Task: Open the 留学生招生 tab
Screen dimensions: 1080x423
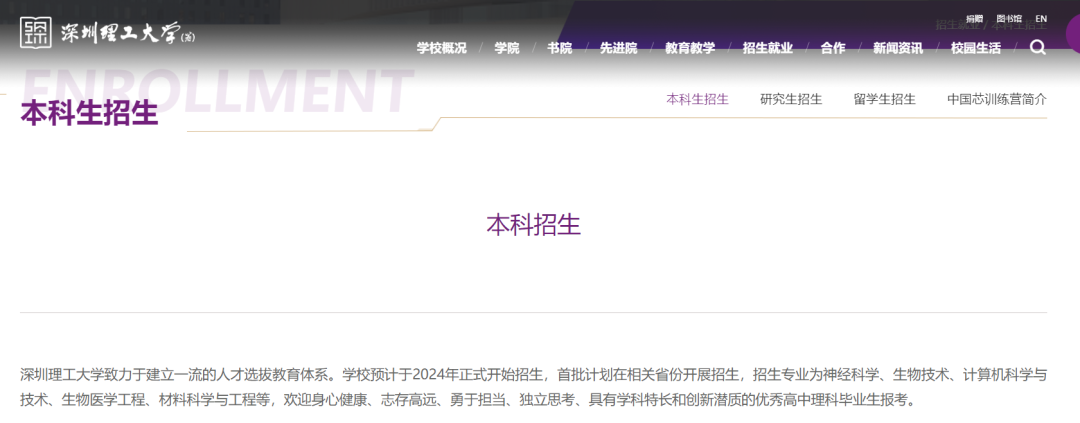Action: tap(884, 99)
